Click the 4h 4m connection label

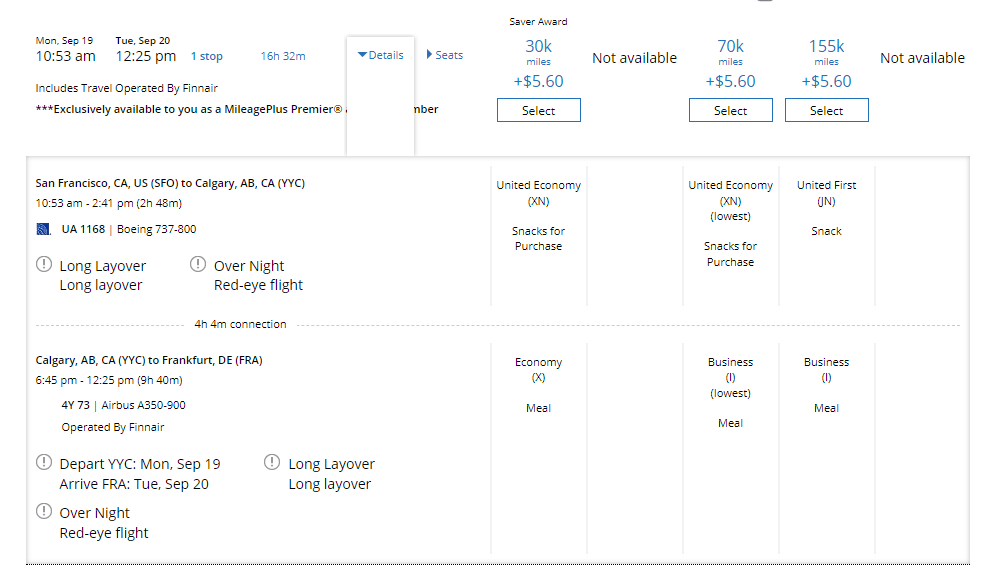tap(240, 324)
